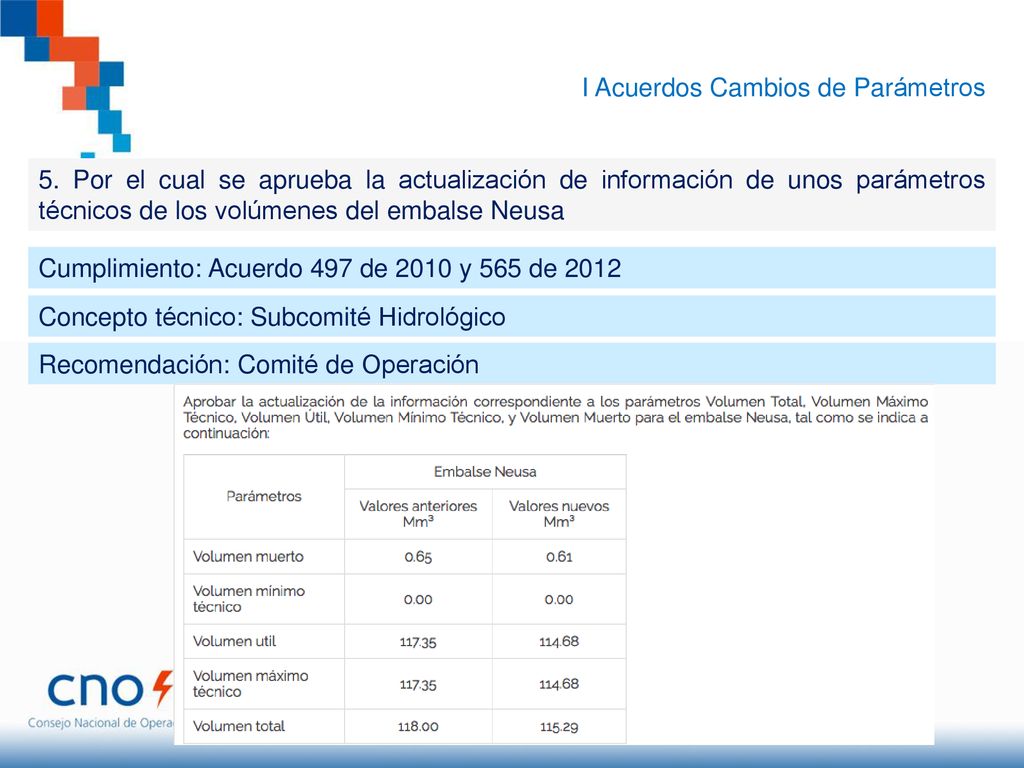1024x768 pixels.
Task: Select the 'Volumen total' row label
Action: (239, 726)
